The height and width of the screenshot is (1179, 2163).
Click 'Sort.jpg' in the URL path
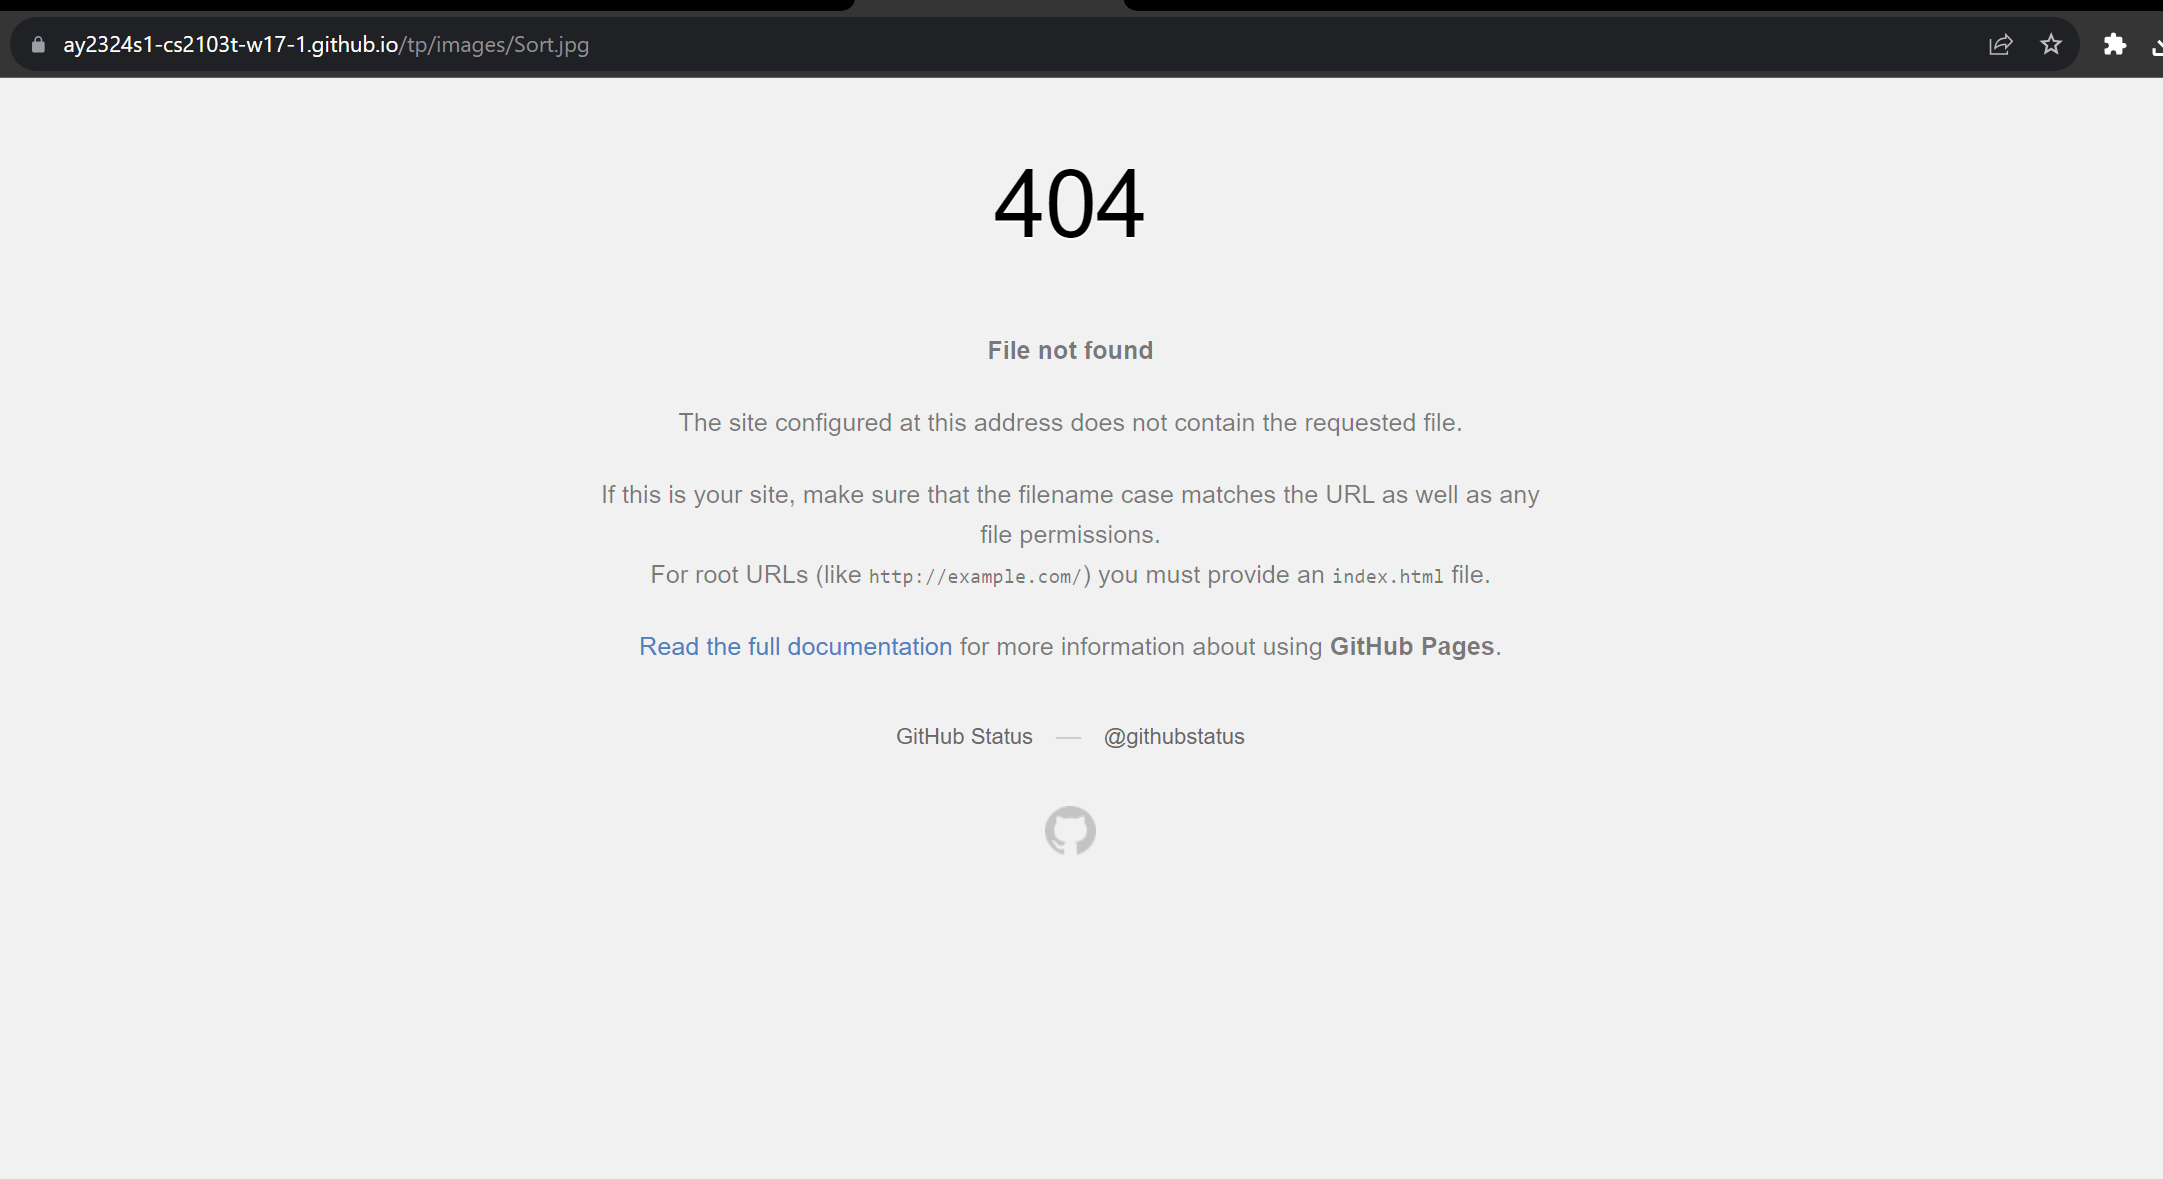click(x=551, y=45)
